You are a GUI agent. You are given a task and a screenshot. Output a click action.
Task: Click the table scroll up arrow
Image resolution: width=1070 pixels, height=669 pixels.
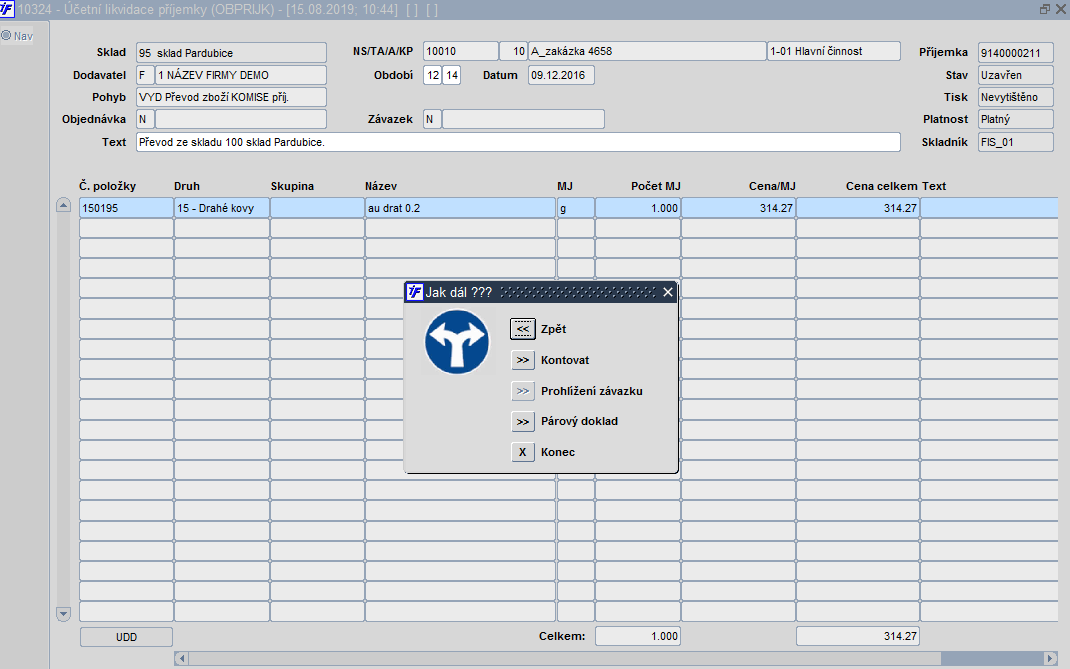[63, 205]
